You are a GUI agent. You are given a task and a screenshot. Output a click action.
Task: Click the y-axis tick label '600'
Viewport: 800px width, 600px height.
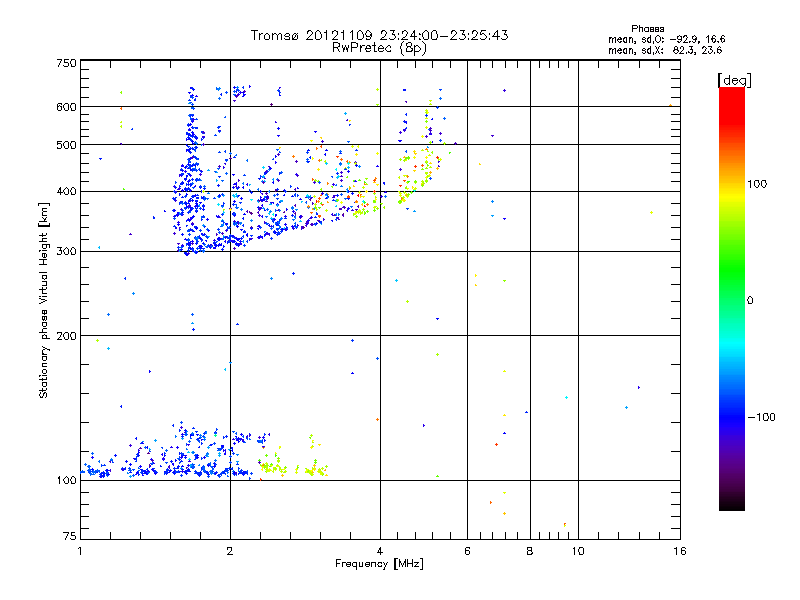66,107
